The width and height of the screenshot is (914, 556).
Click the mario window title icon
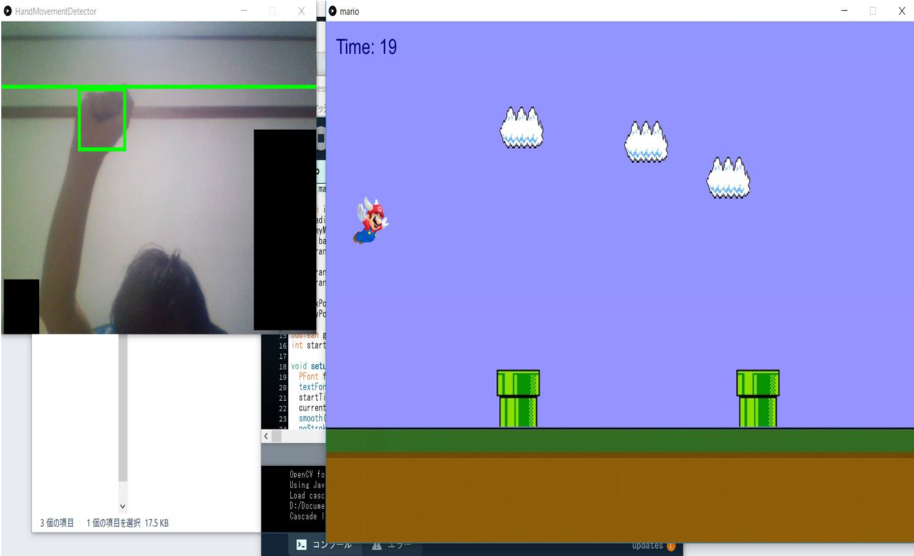(x=332, y=11)
